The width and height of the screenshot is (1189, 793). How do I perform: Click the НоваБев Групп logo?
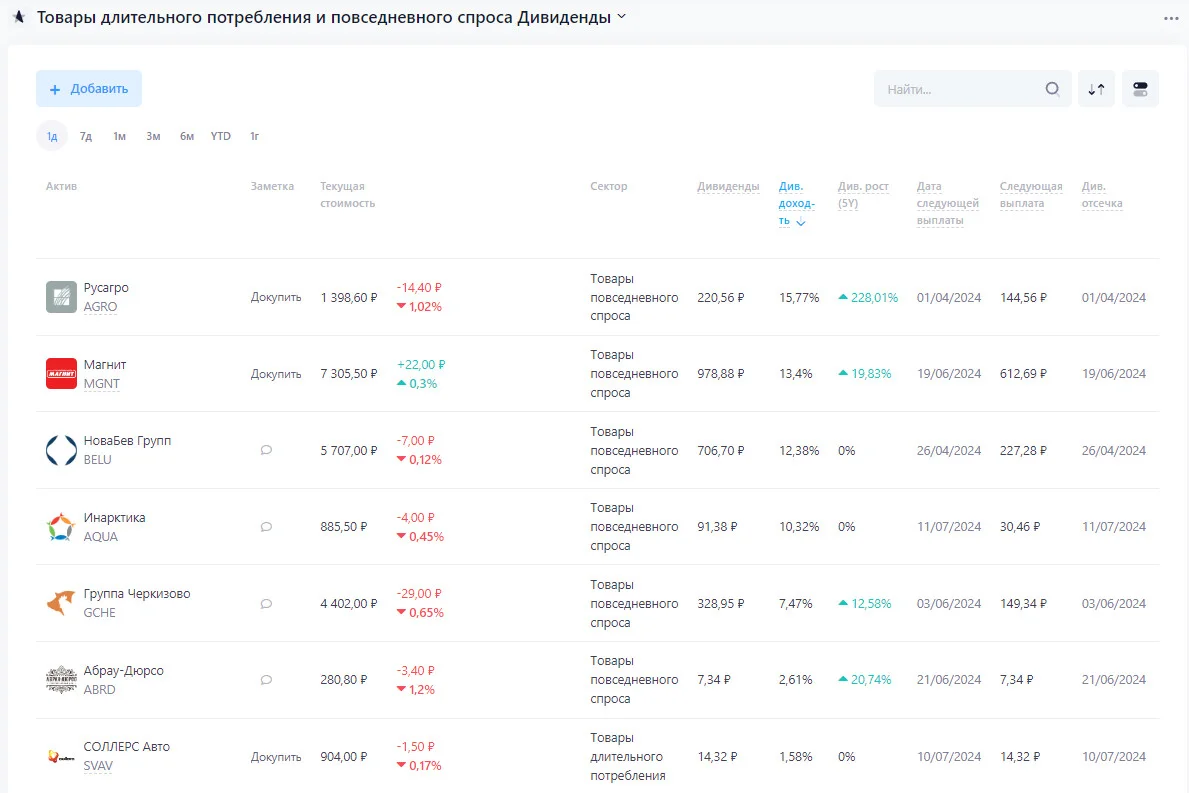(x=61, y=450)
